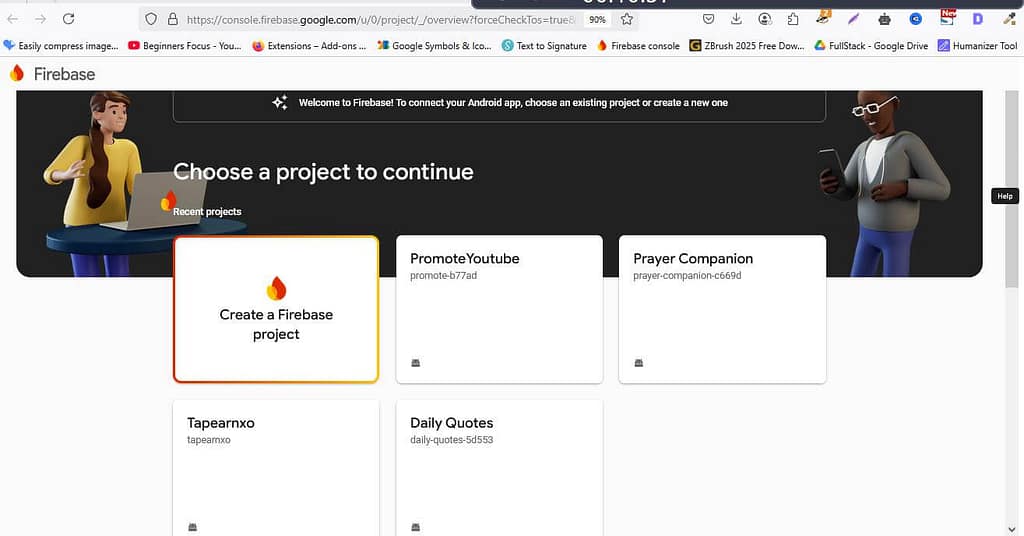Click the daily-quotes-5d553 project ID text
This screenshot has height=536, width=1024.
tap(451, 440)
